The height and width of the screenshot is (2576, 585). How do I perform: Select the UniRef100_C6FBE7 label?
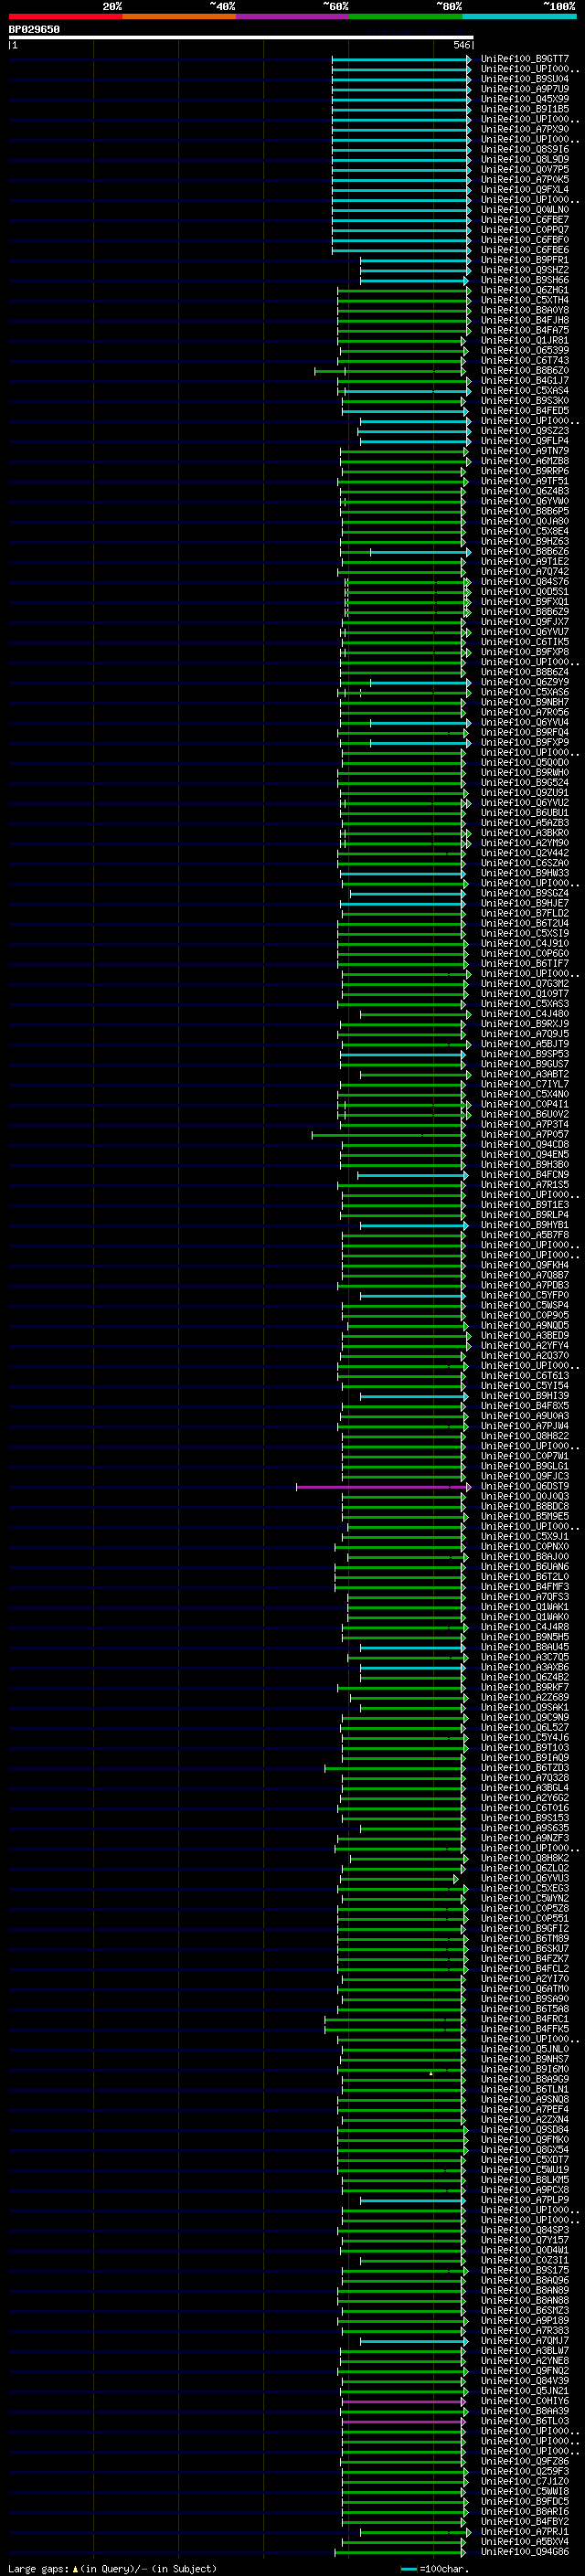[x=525, y=220]
